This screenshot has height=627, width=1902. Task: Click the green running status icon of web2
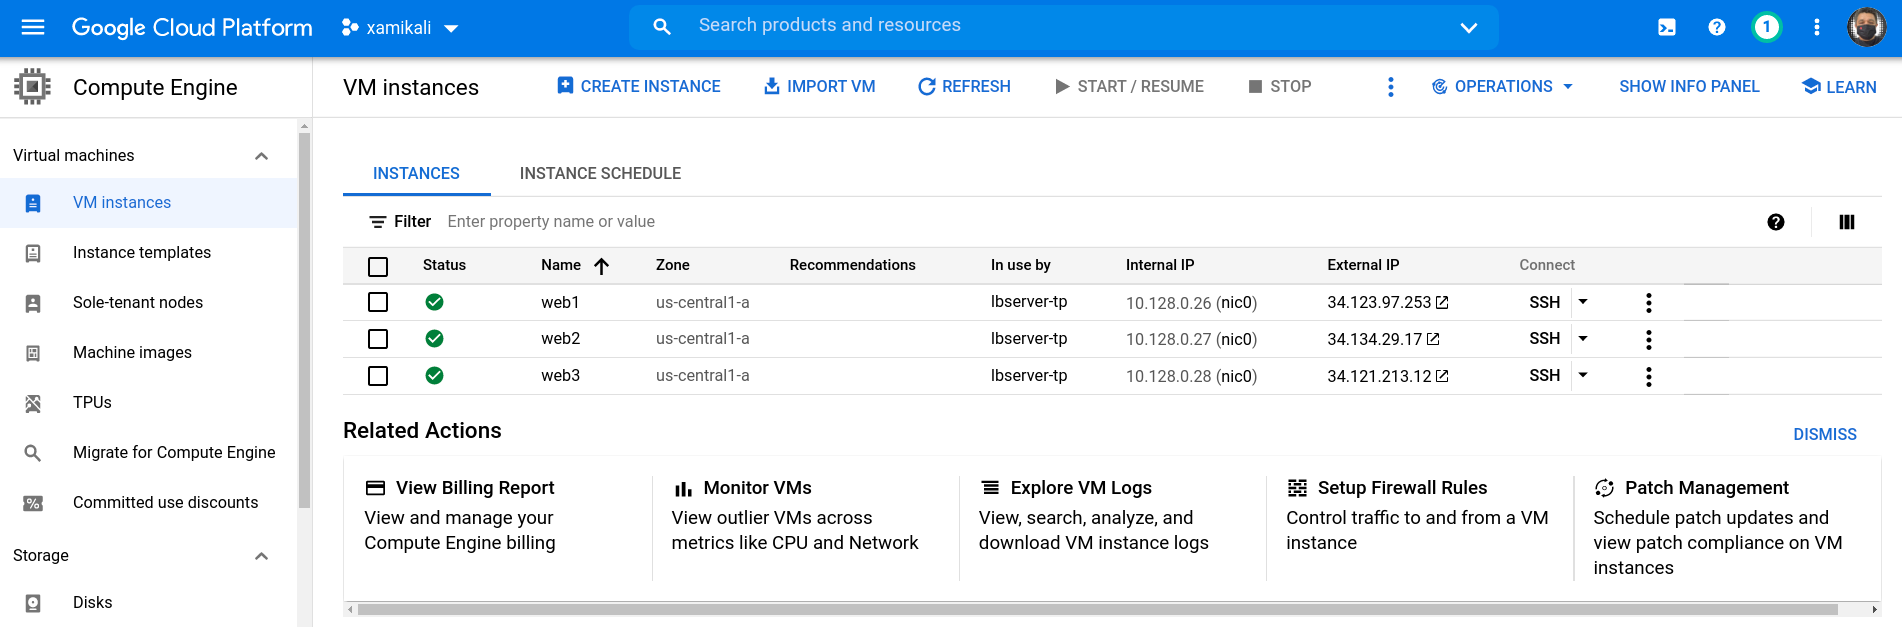point(434,338)
